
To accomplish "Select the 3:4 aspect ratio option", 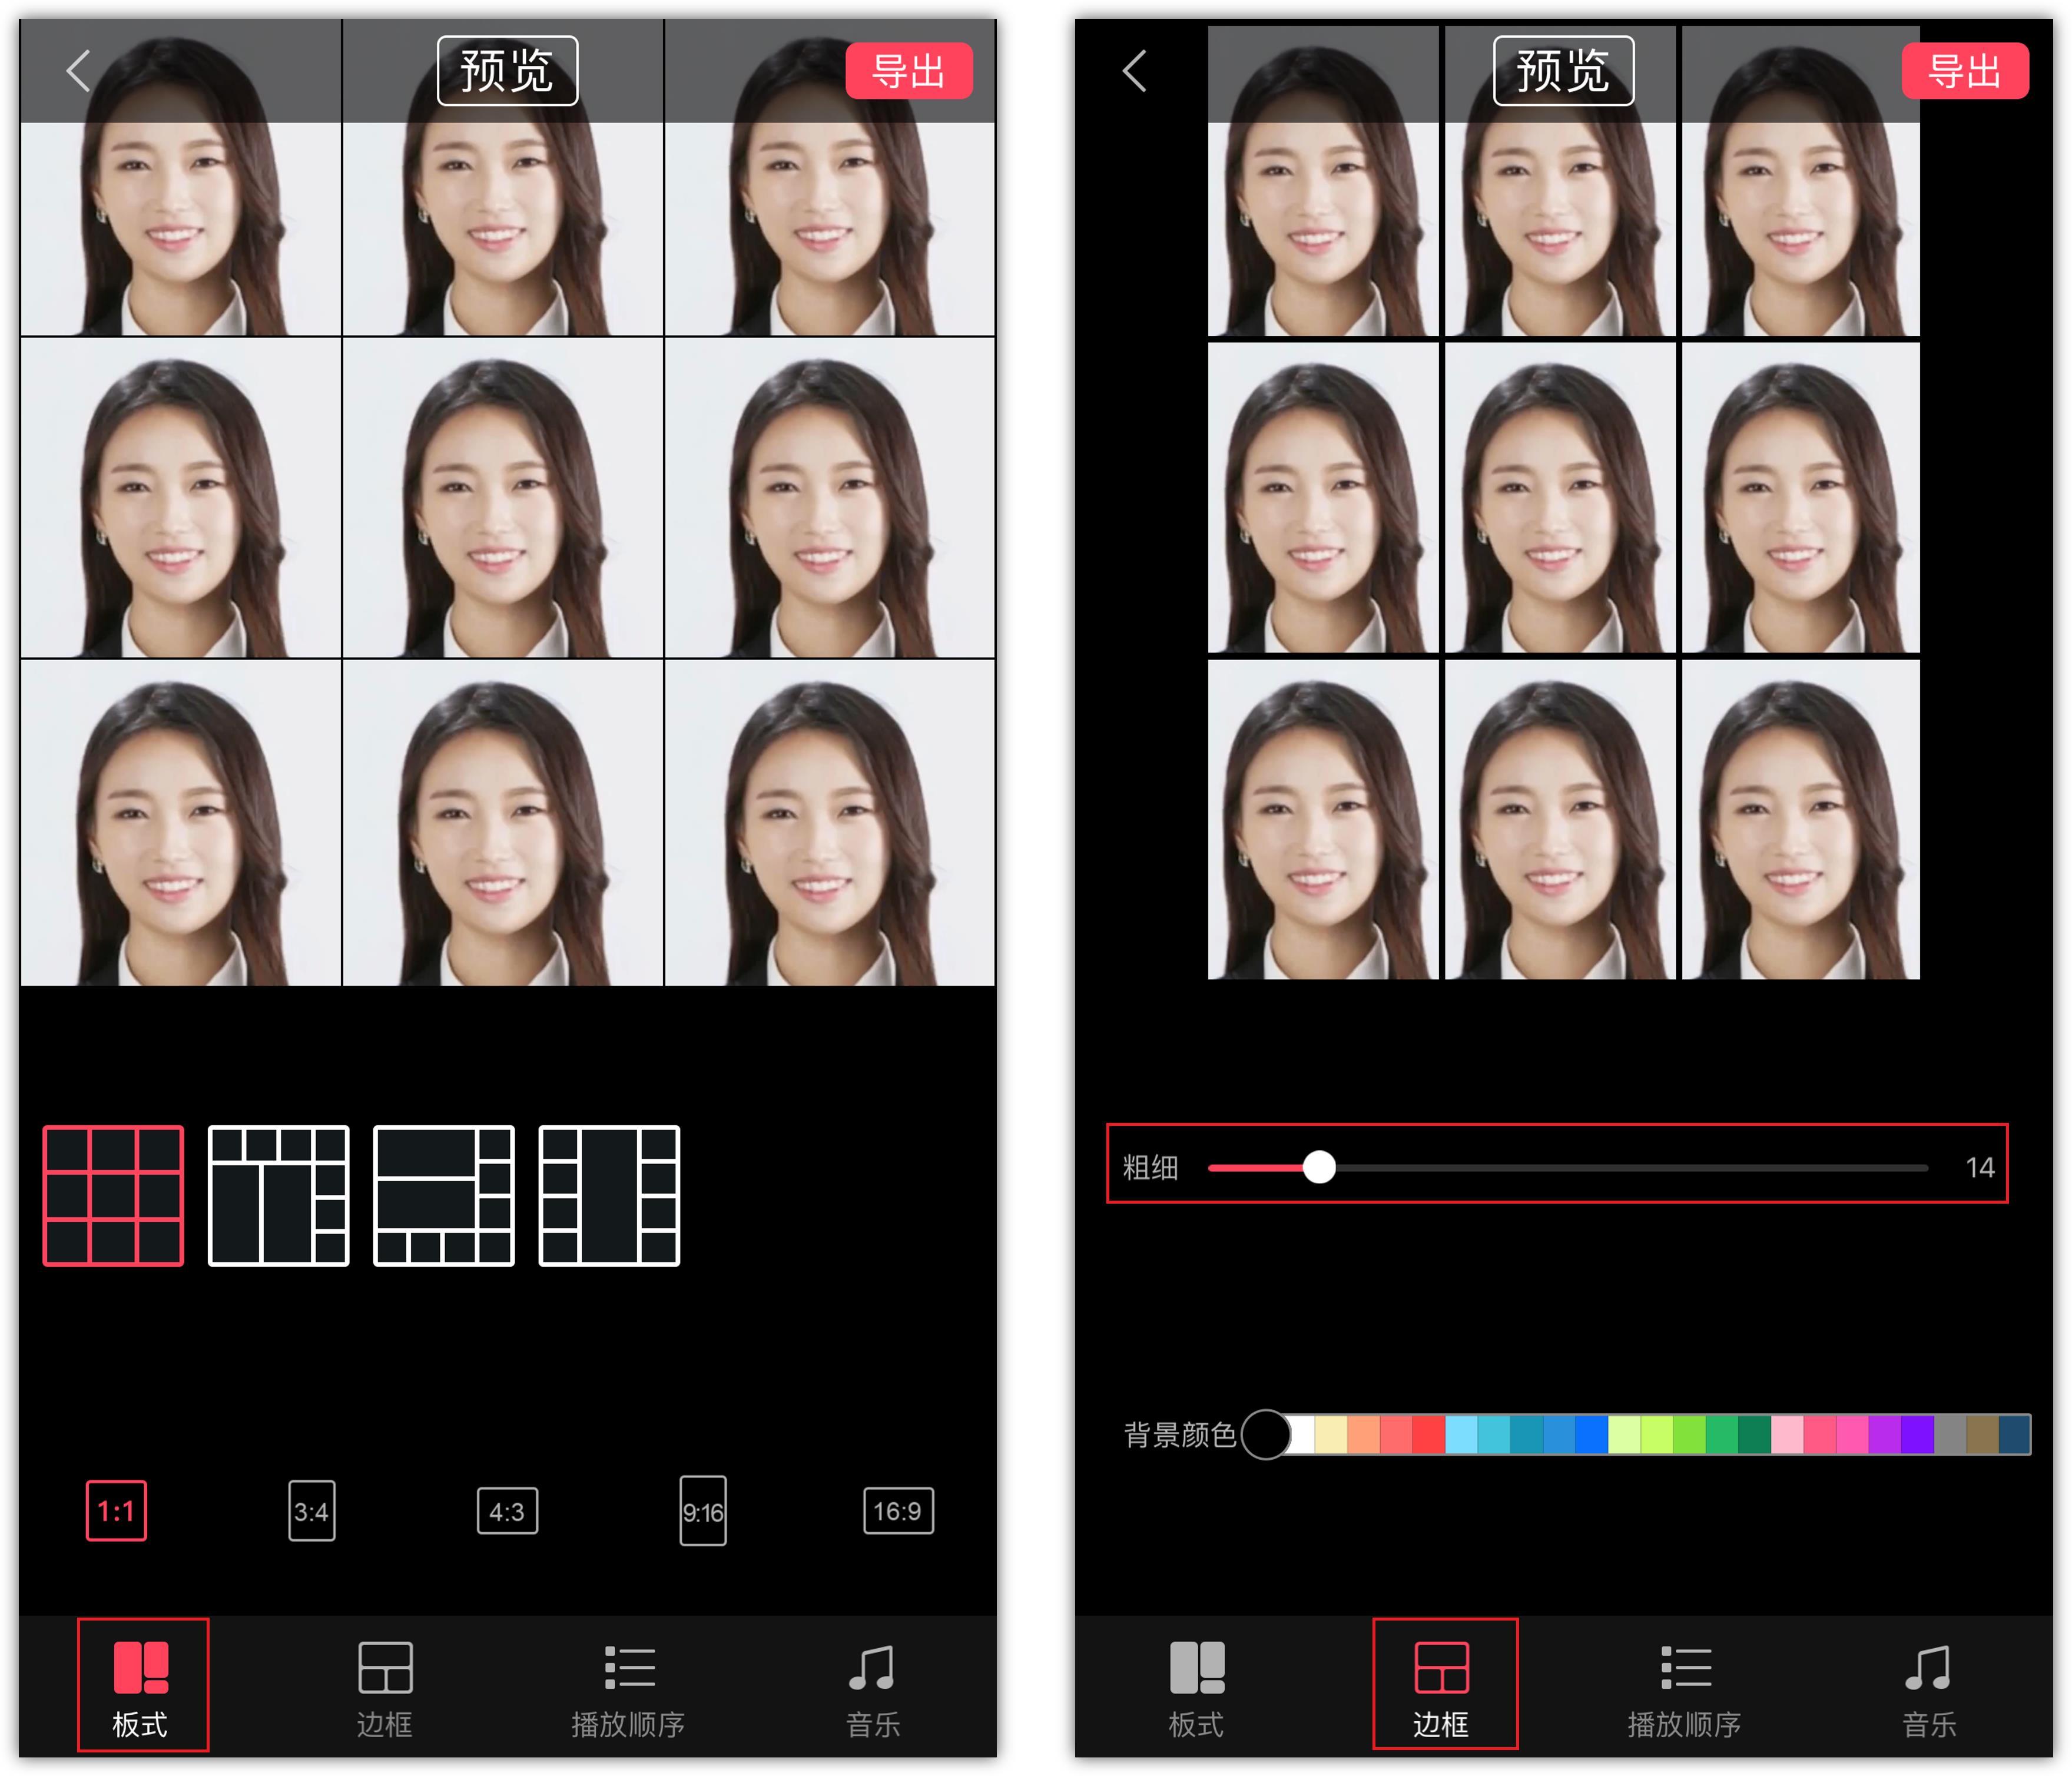I will click(x=312, y=1511).
